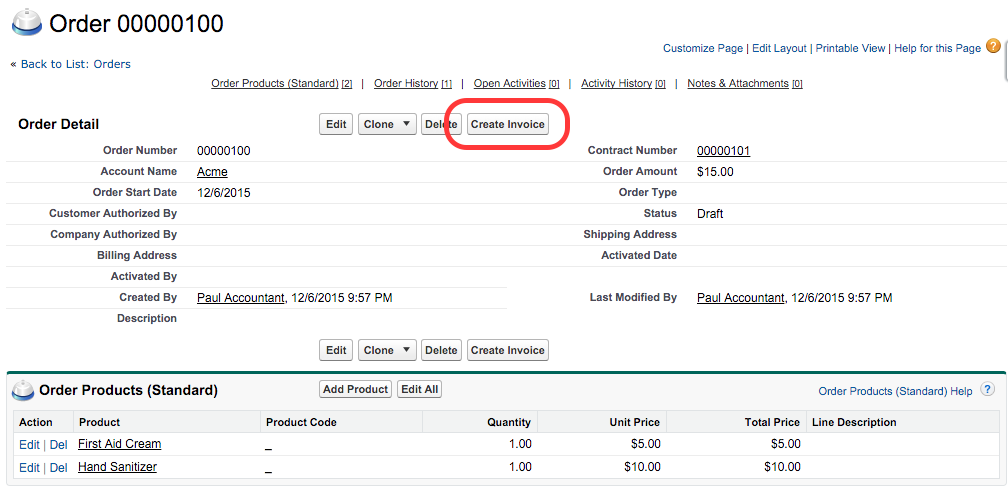Go to Notes & Attachments related list
The image size is (1008, 489).
click(738, 84)
